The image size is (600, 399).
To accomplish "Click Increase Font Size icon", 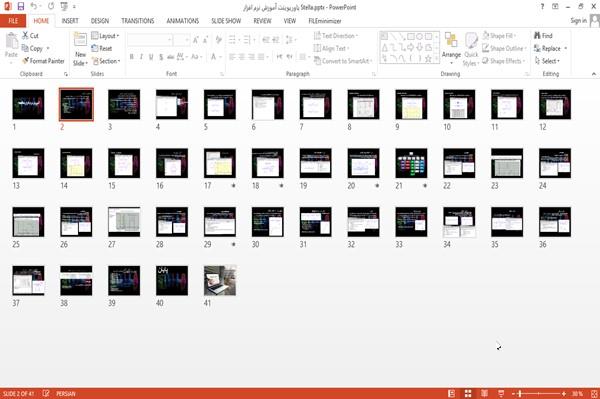I will (x=196, y=40).
